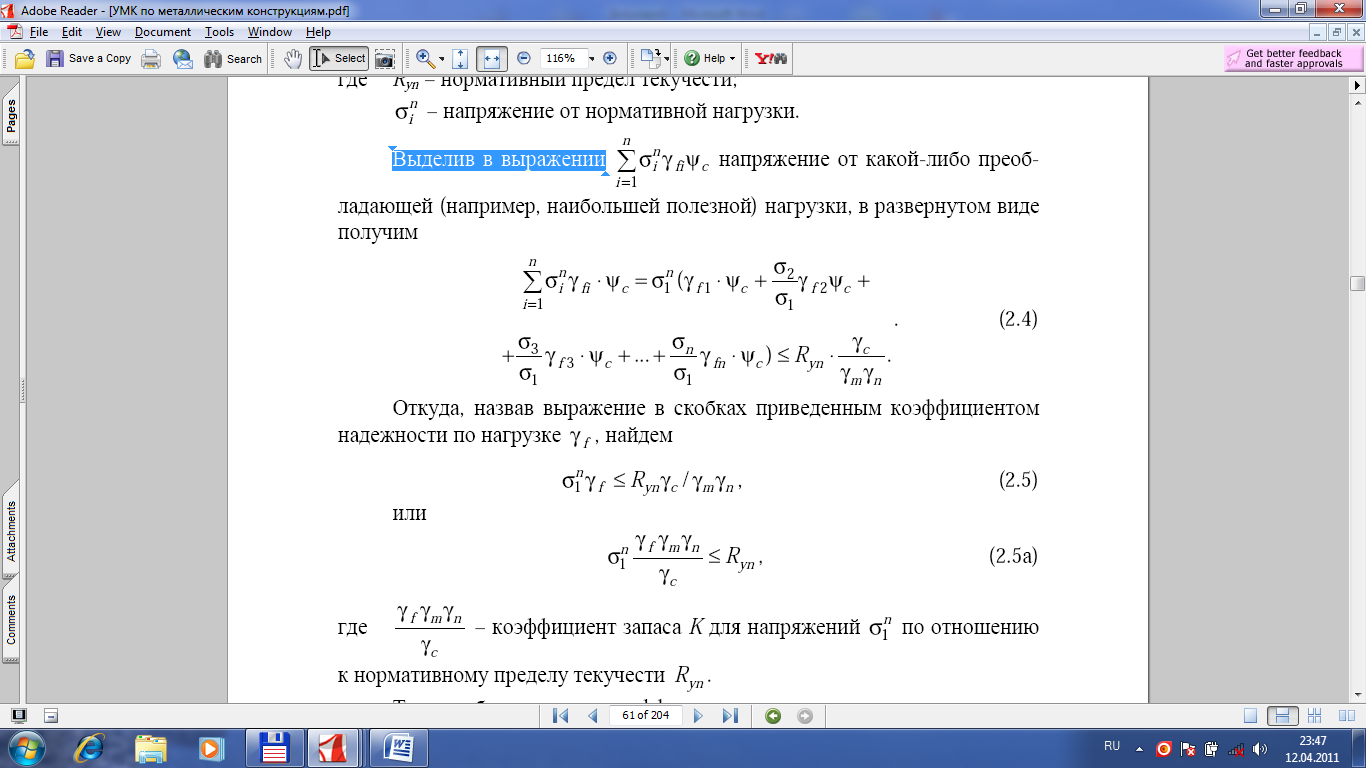Screen dimensions: 1366x768
Task: Switch to Continuous-Facing page layout
Action: 1316,715
